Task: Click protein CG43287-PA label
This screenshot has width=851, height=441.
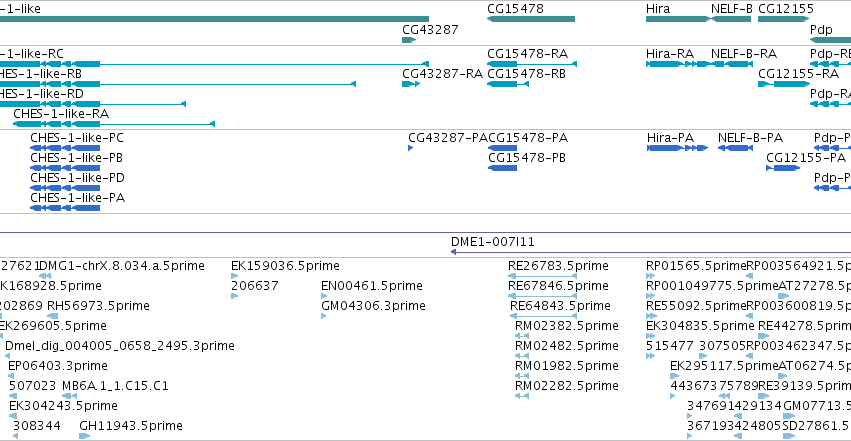Action: [x=448, y=138]
